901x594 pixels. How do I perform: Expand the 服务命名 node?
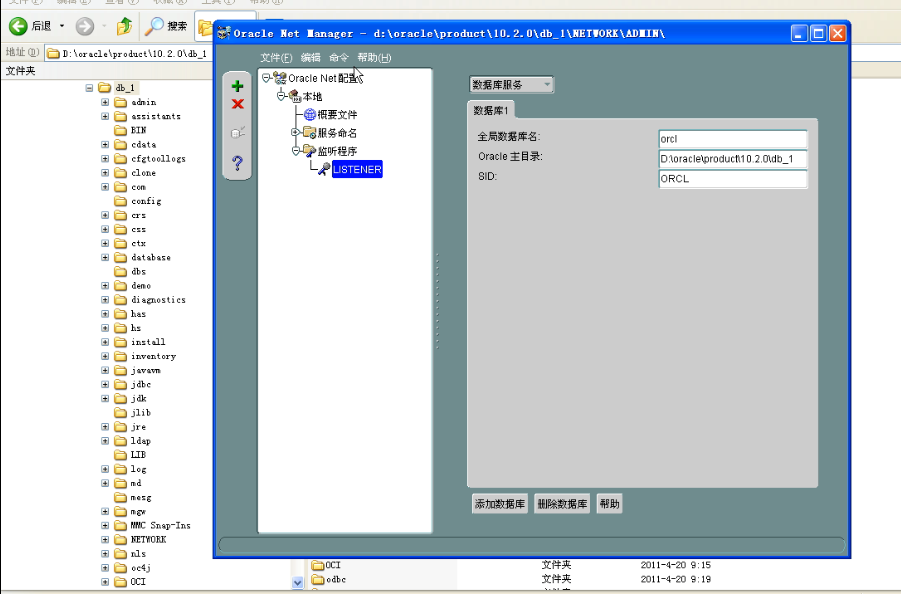click(295, 132)
